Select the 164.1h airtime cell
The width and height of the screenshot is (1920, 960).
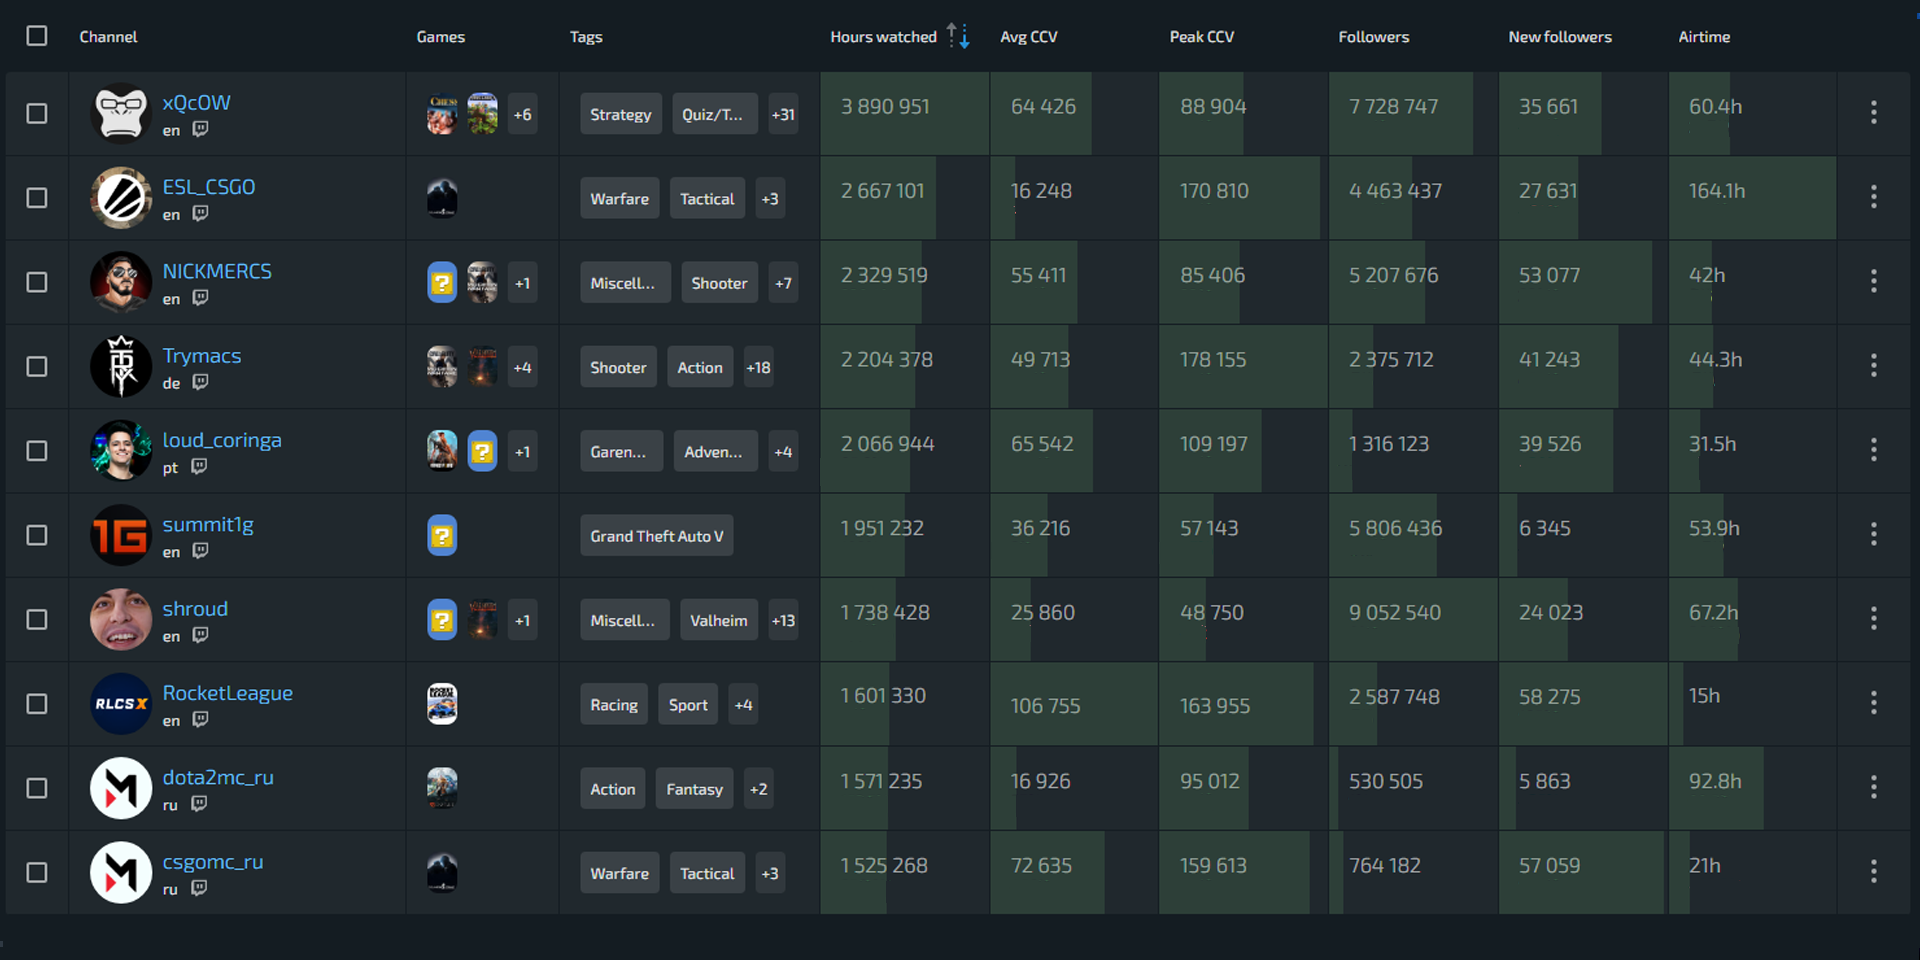coord(1752,197)
